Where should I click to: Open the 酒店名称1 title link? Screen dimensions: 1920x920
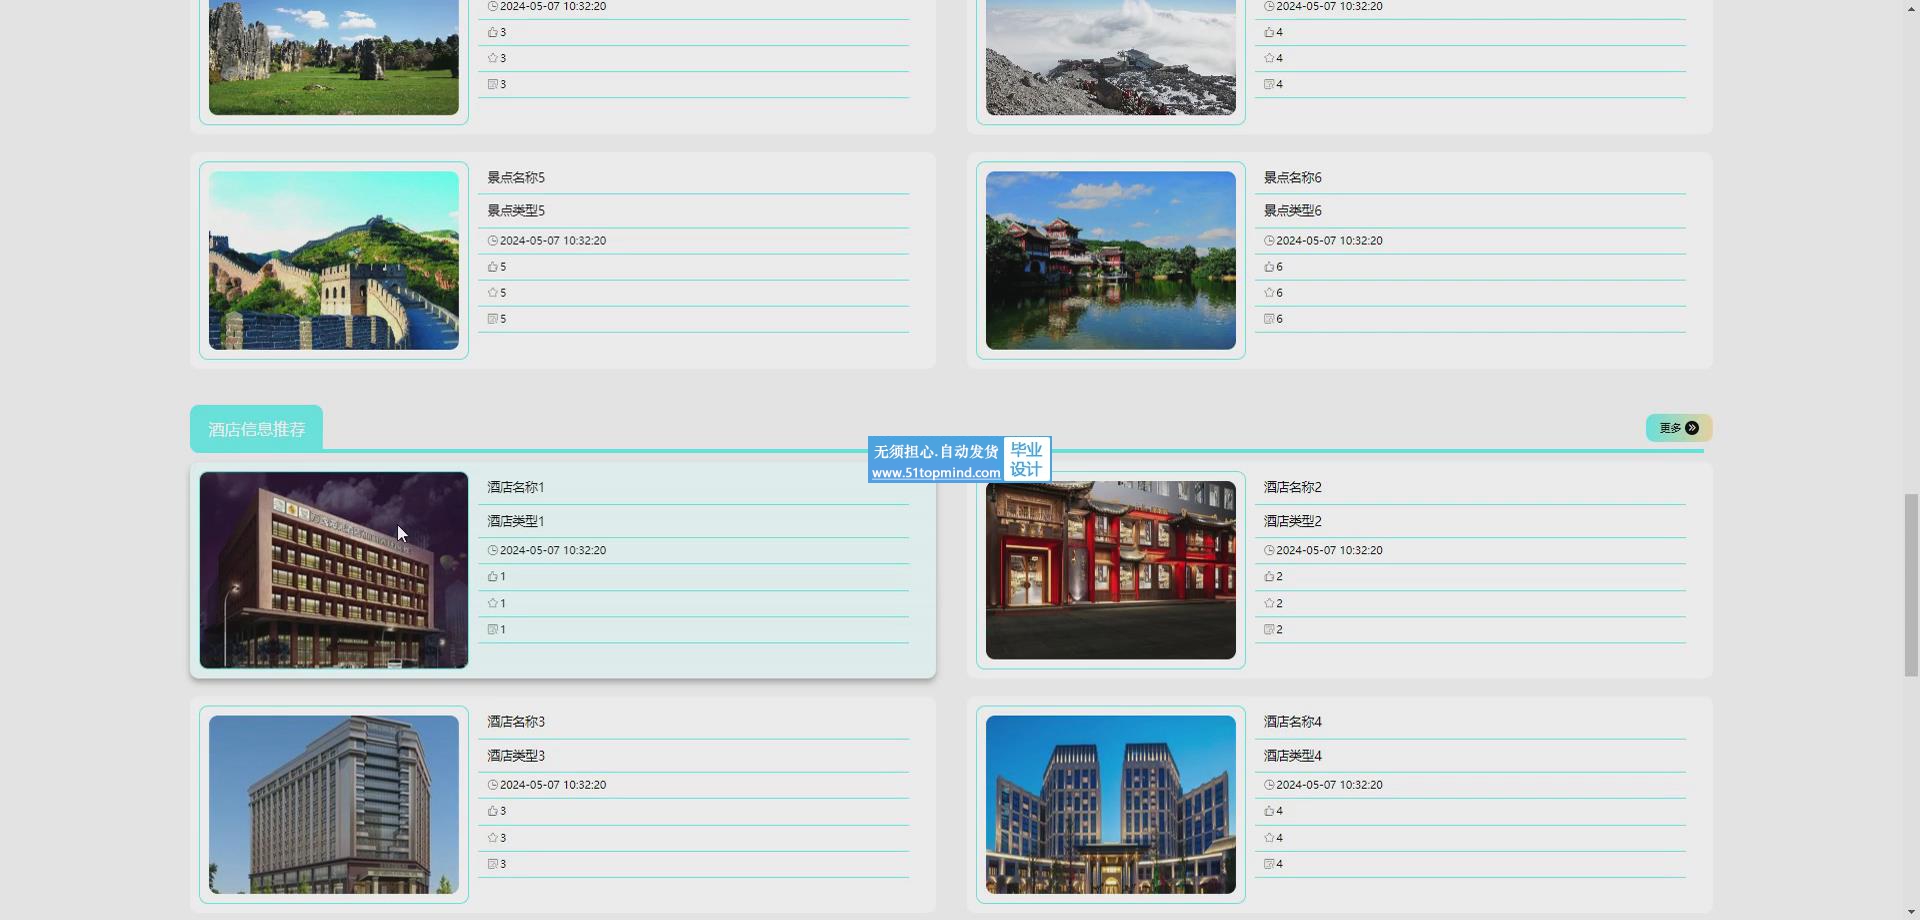point(516,487)
